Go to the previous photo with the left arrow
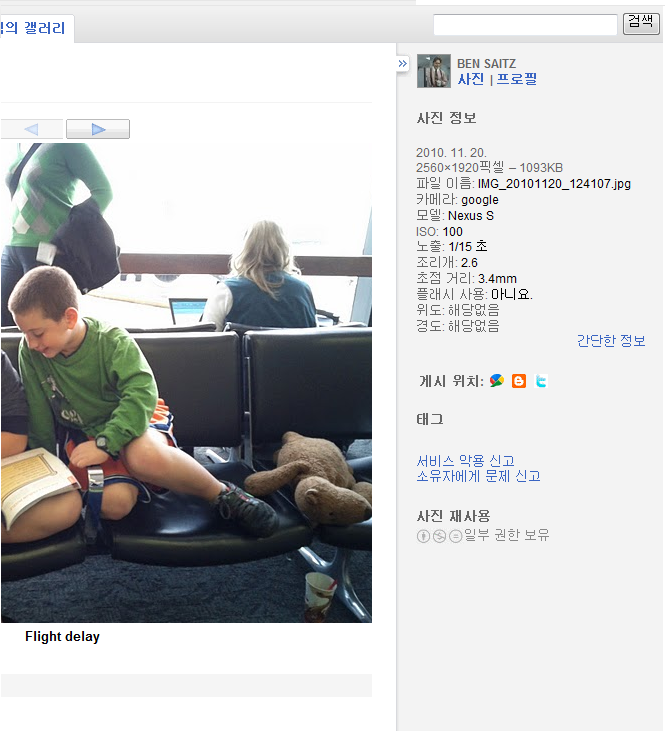This screenshot has height=731, width=665. point(31,129)
